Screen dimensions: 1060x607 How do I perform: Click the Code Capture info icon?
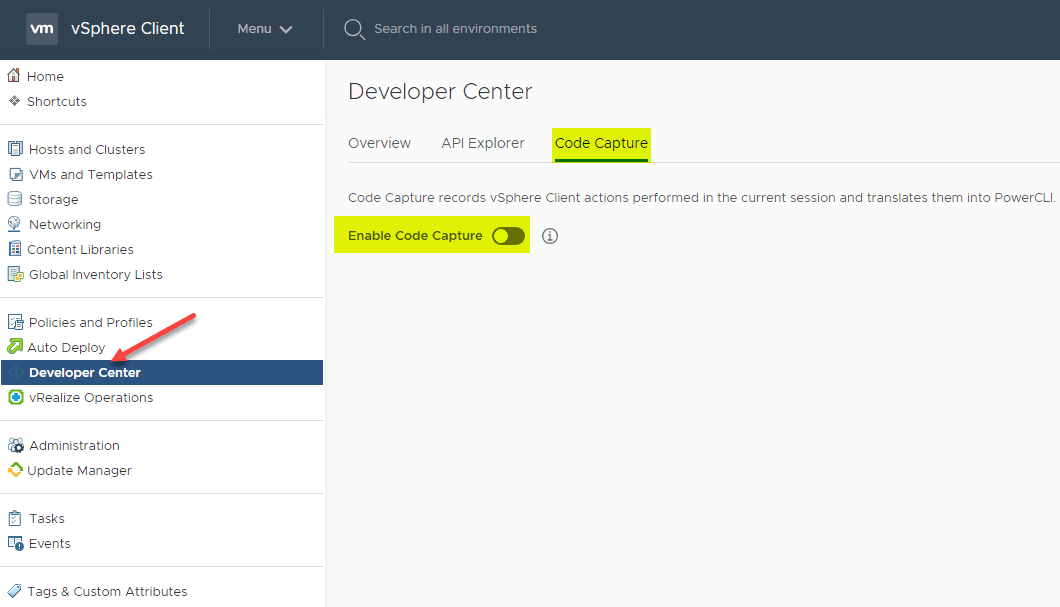[550, 236]
